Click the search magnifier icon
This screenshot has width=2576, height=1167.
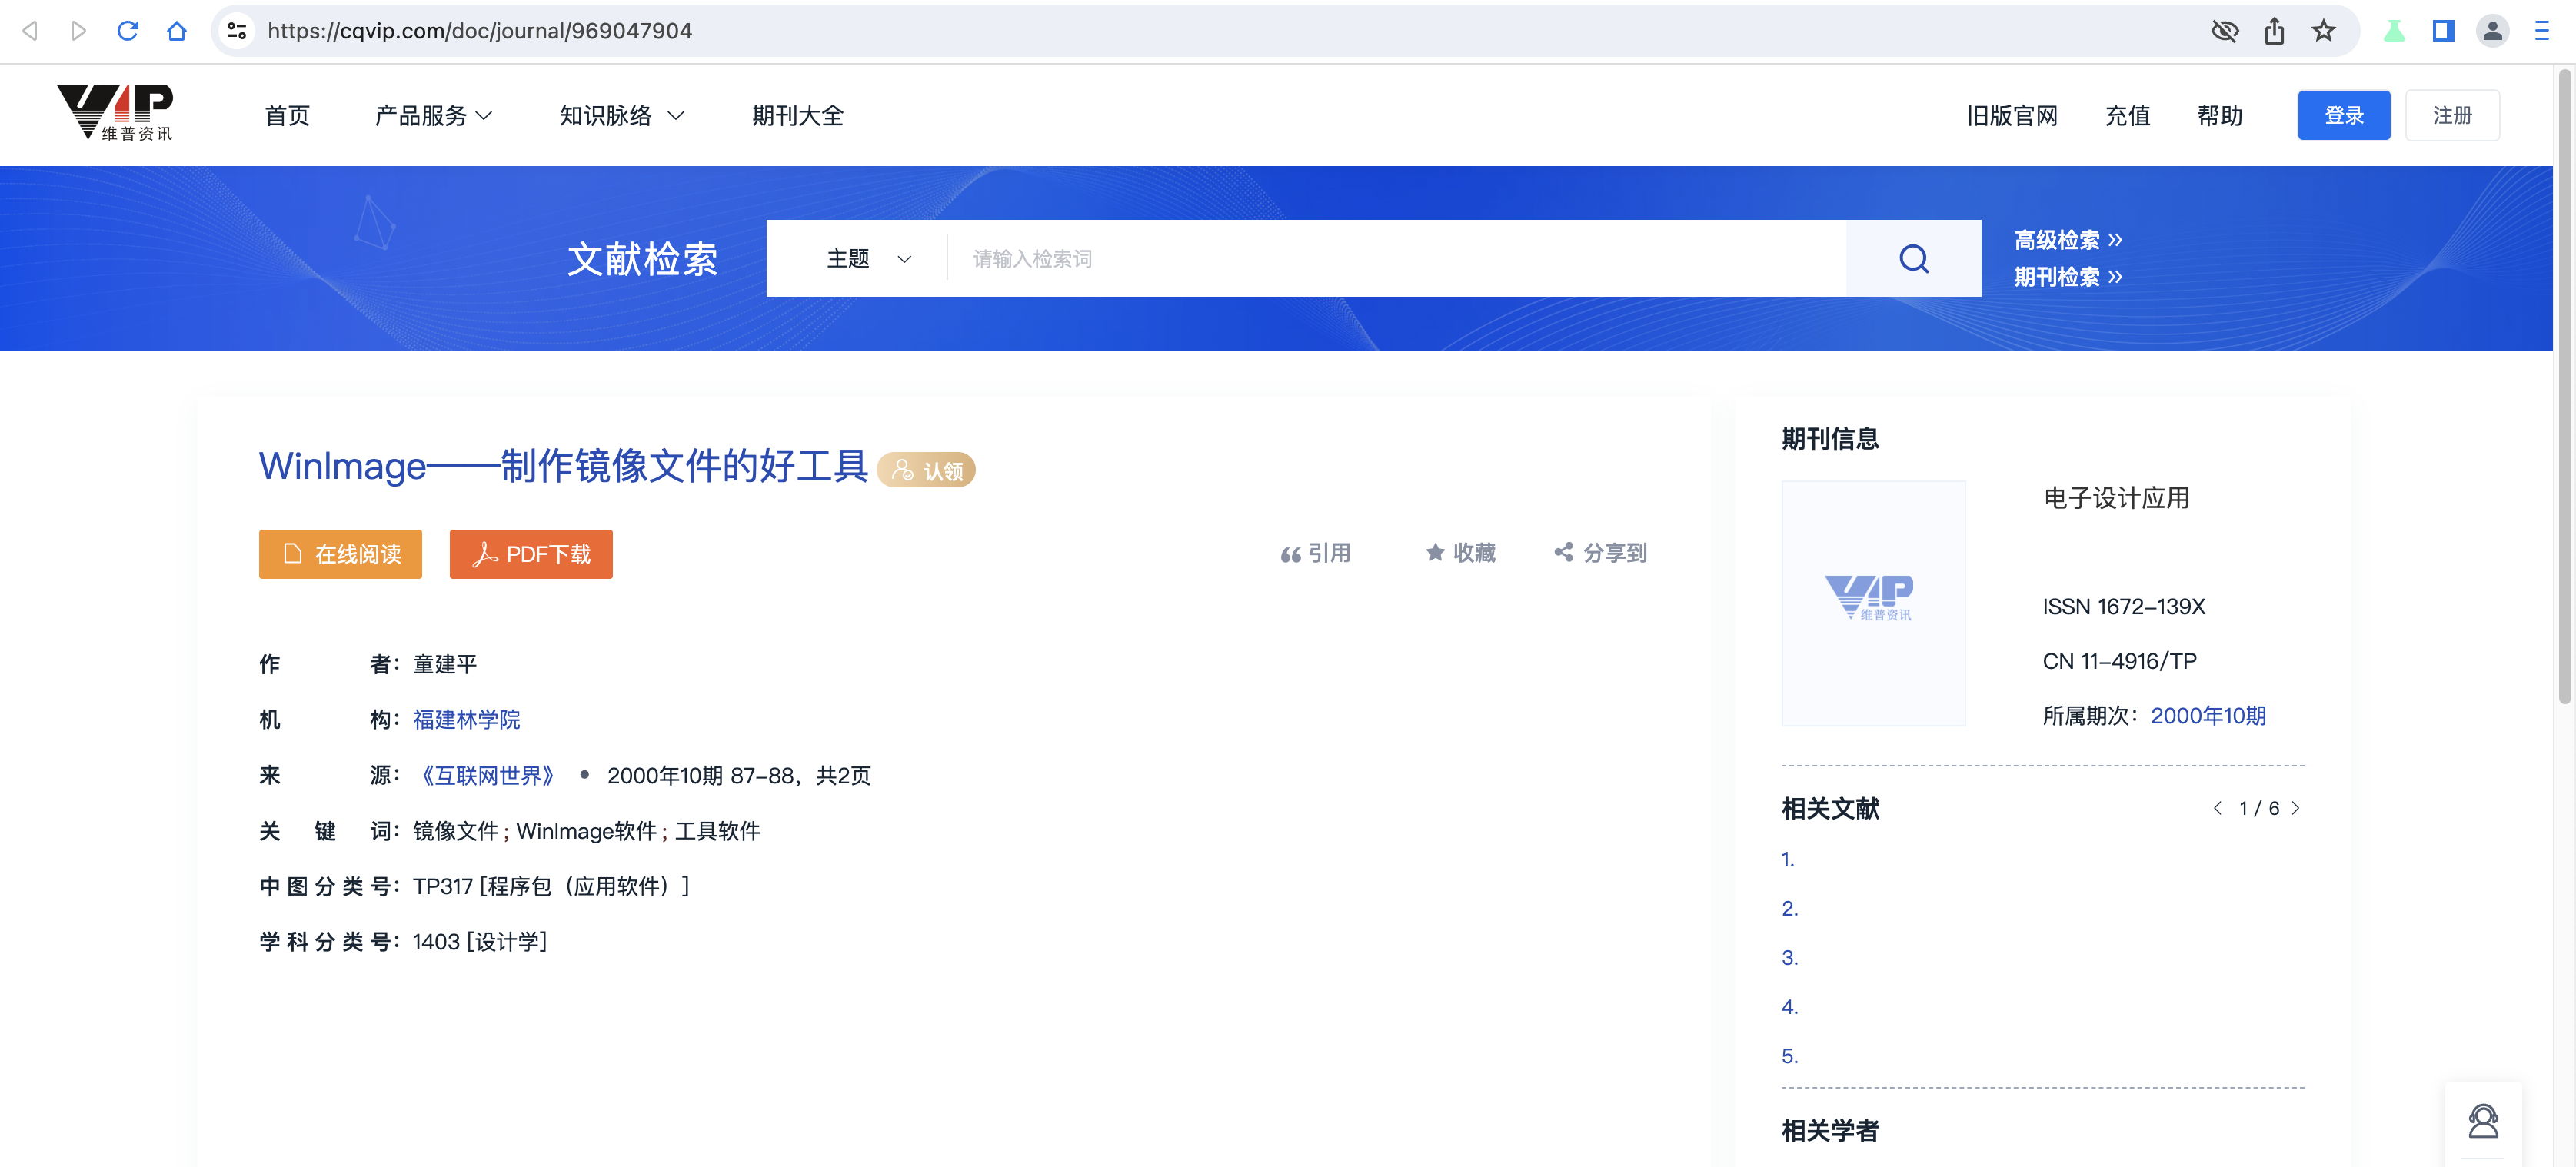(1913, 258)
